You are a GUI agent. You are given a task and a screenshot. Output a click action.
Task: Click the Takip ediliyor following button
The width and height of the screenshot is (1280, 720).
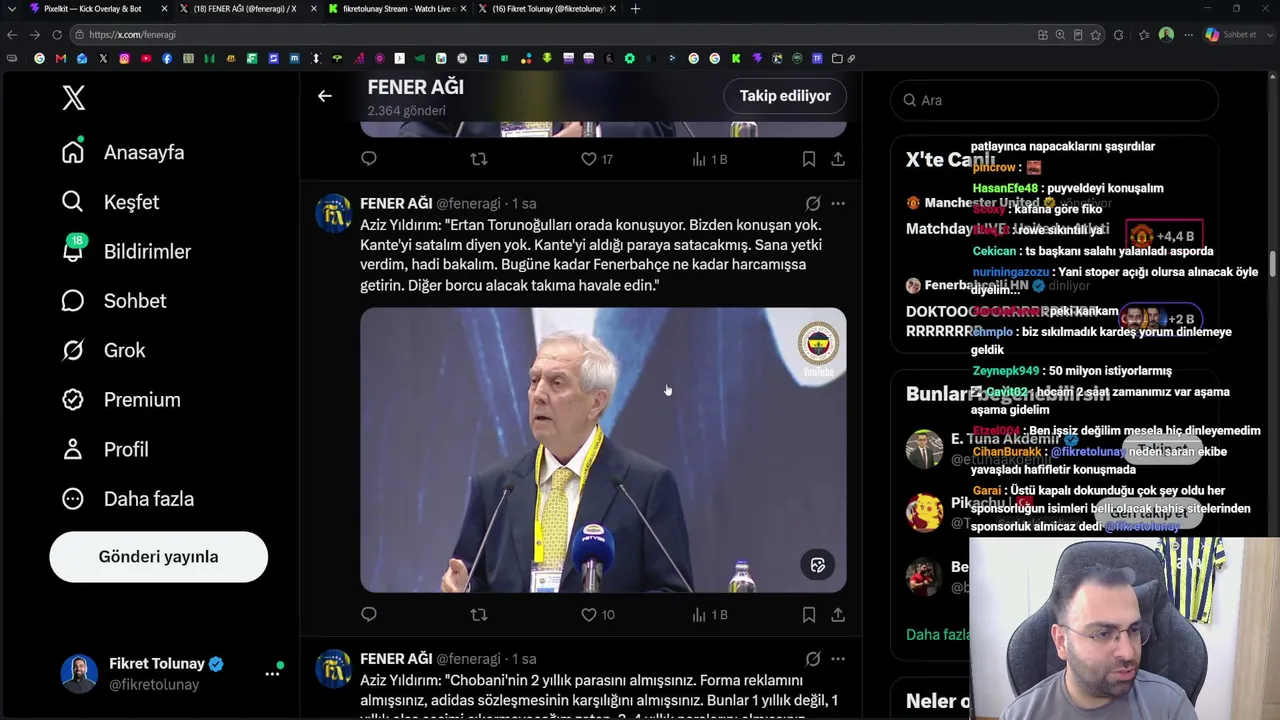(x=785, y=96)
